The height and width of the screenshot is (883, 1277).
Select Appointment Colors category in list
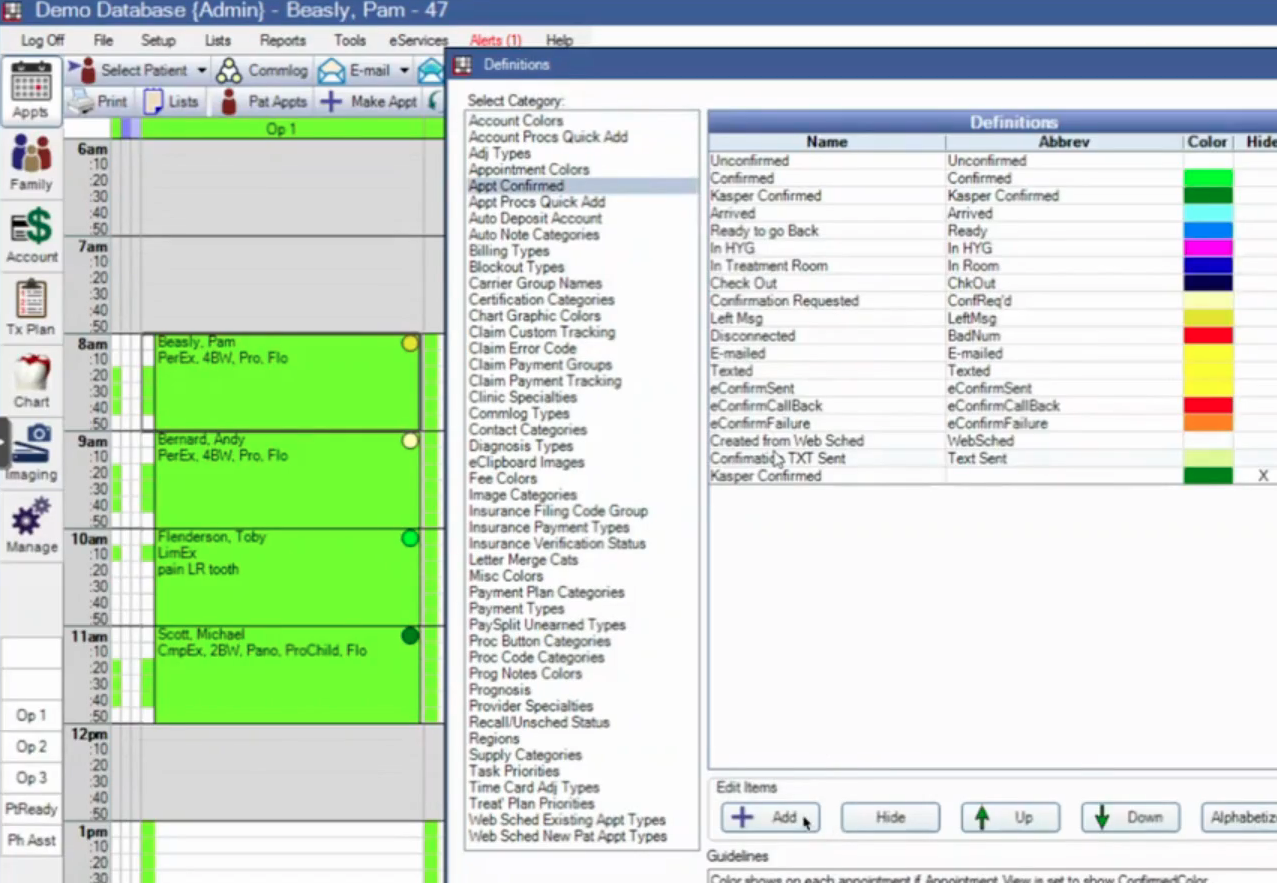point(529,170)
